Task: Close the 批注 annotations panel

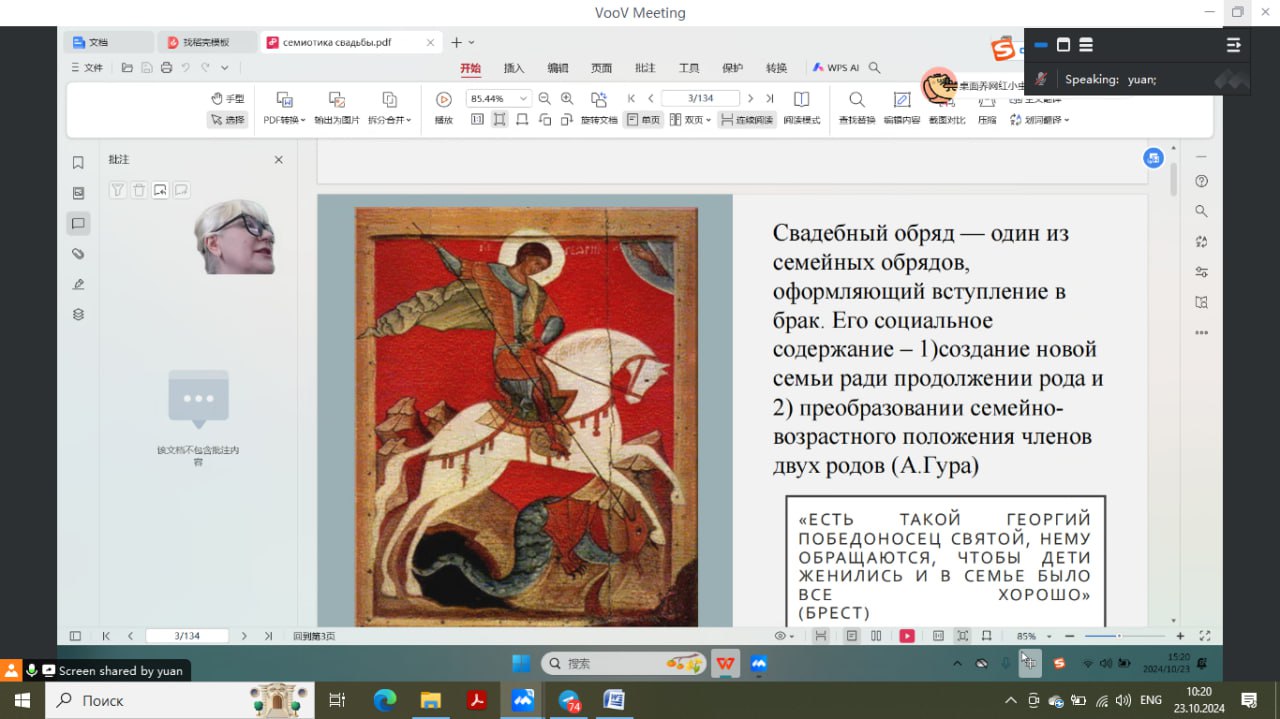Action: (x=279, y=160)
